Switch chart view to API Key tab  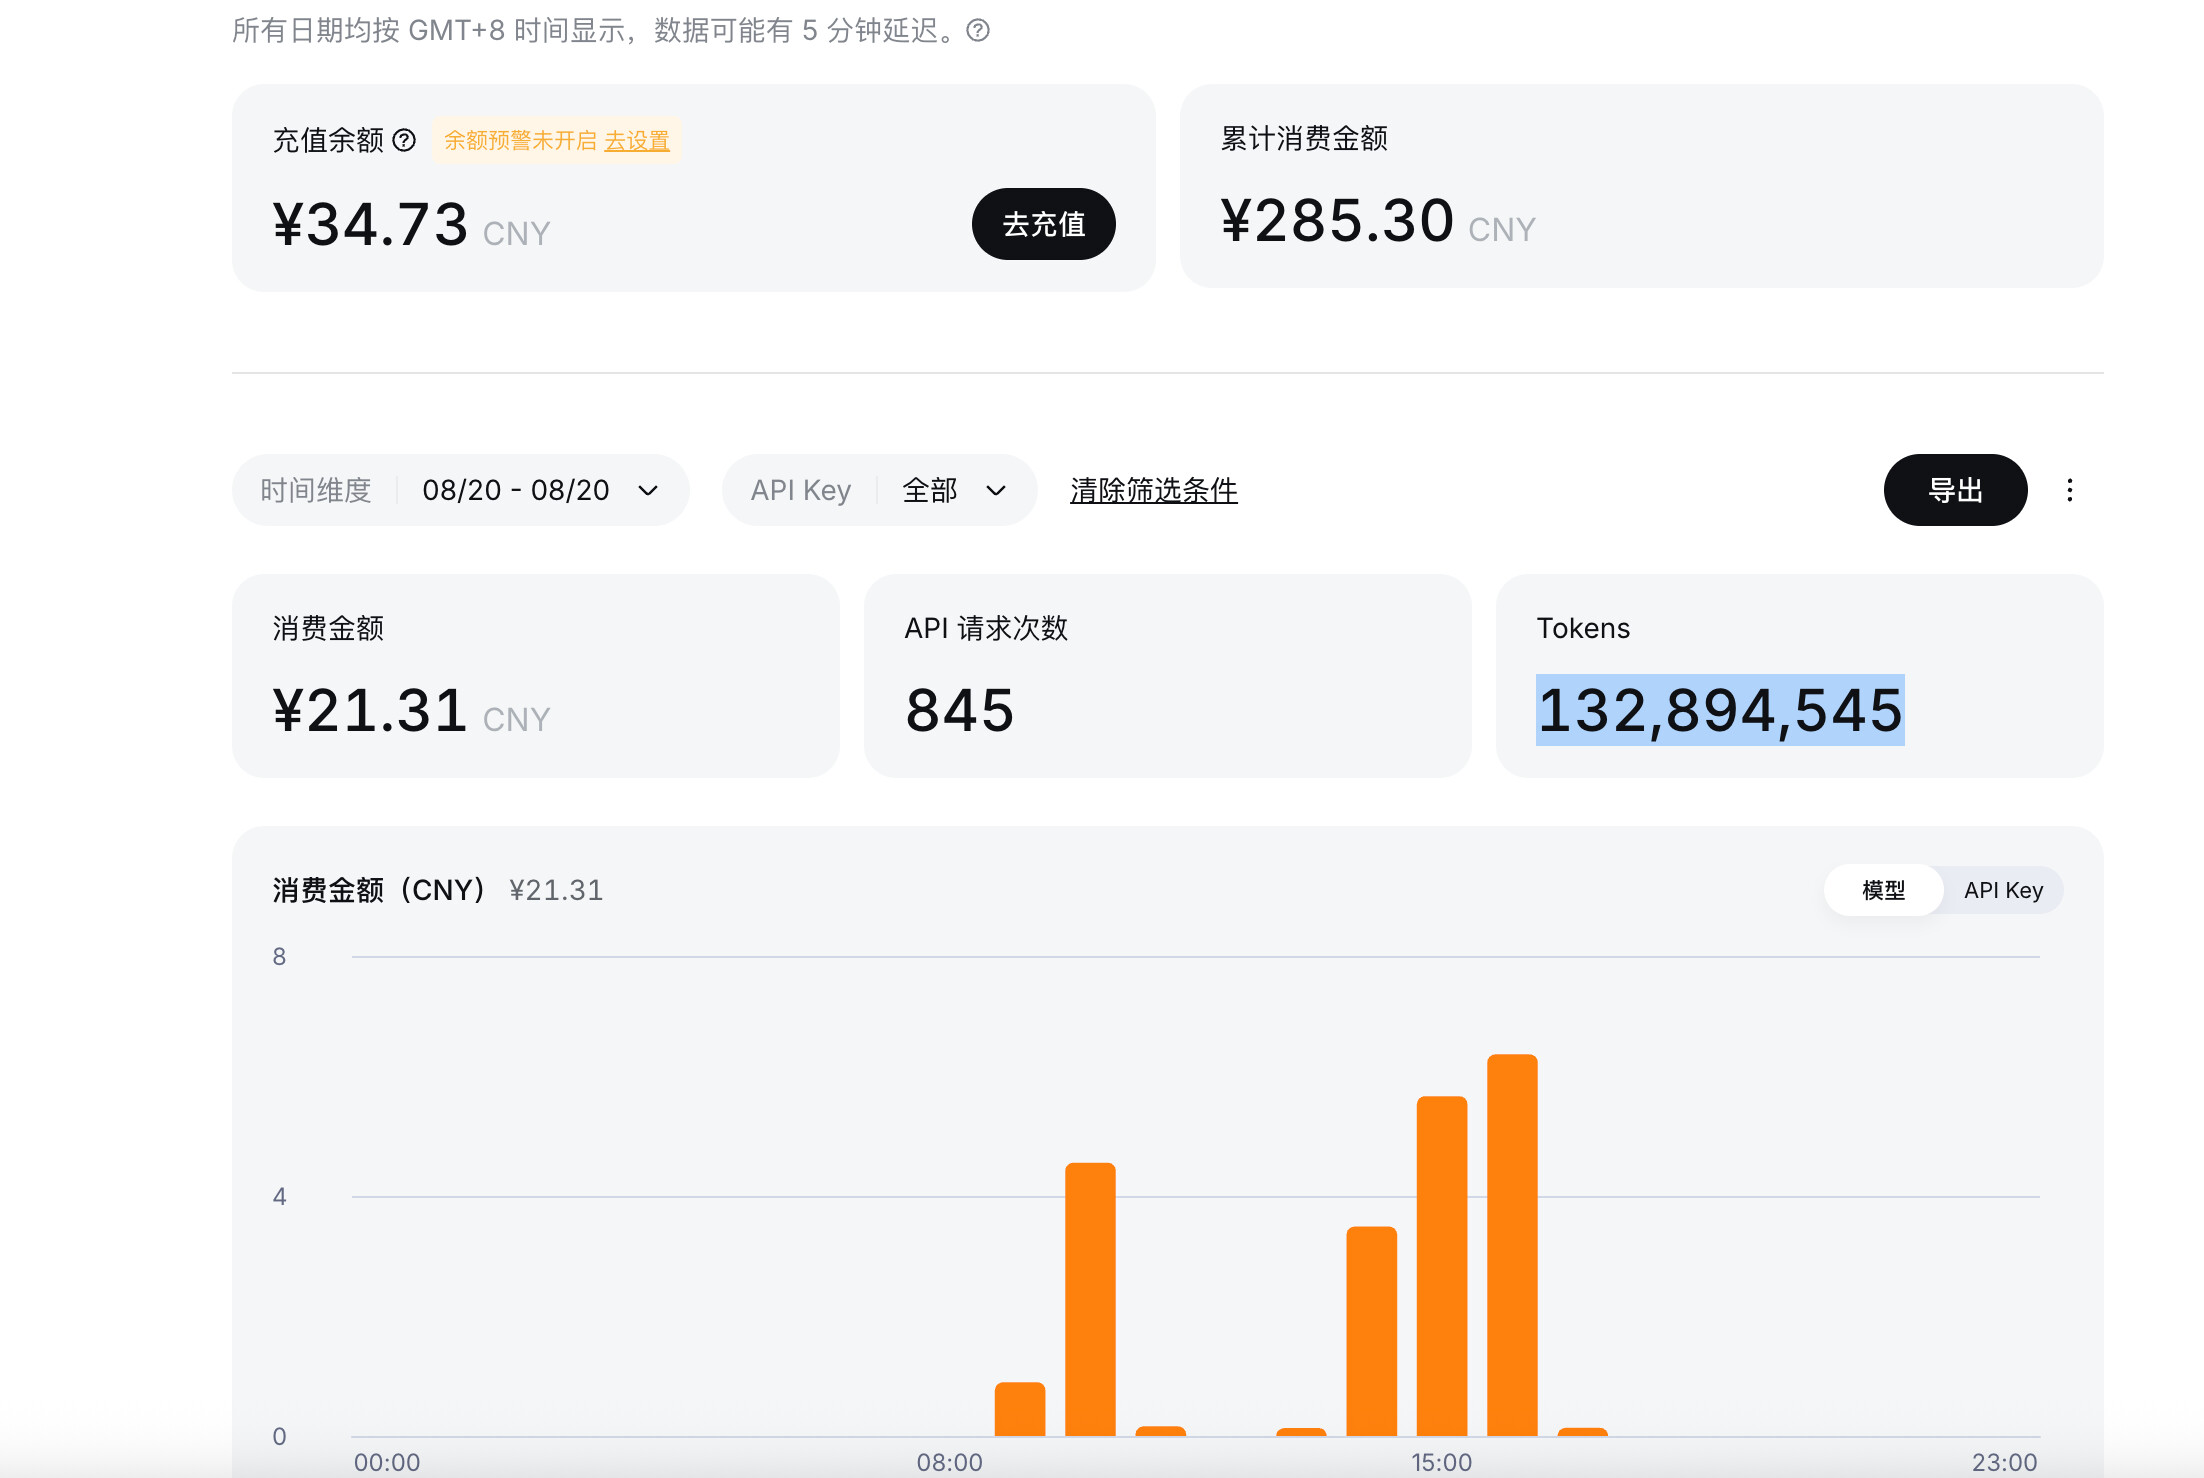(x=2003, y=890)
